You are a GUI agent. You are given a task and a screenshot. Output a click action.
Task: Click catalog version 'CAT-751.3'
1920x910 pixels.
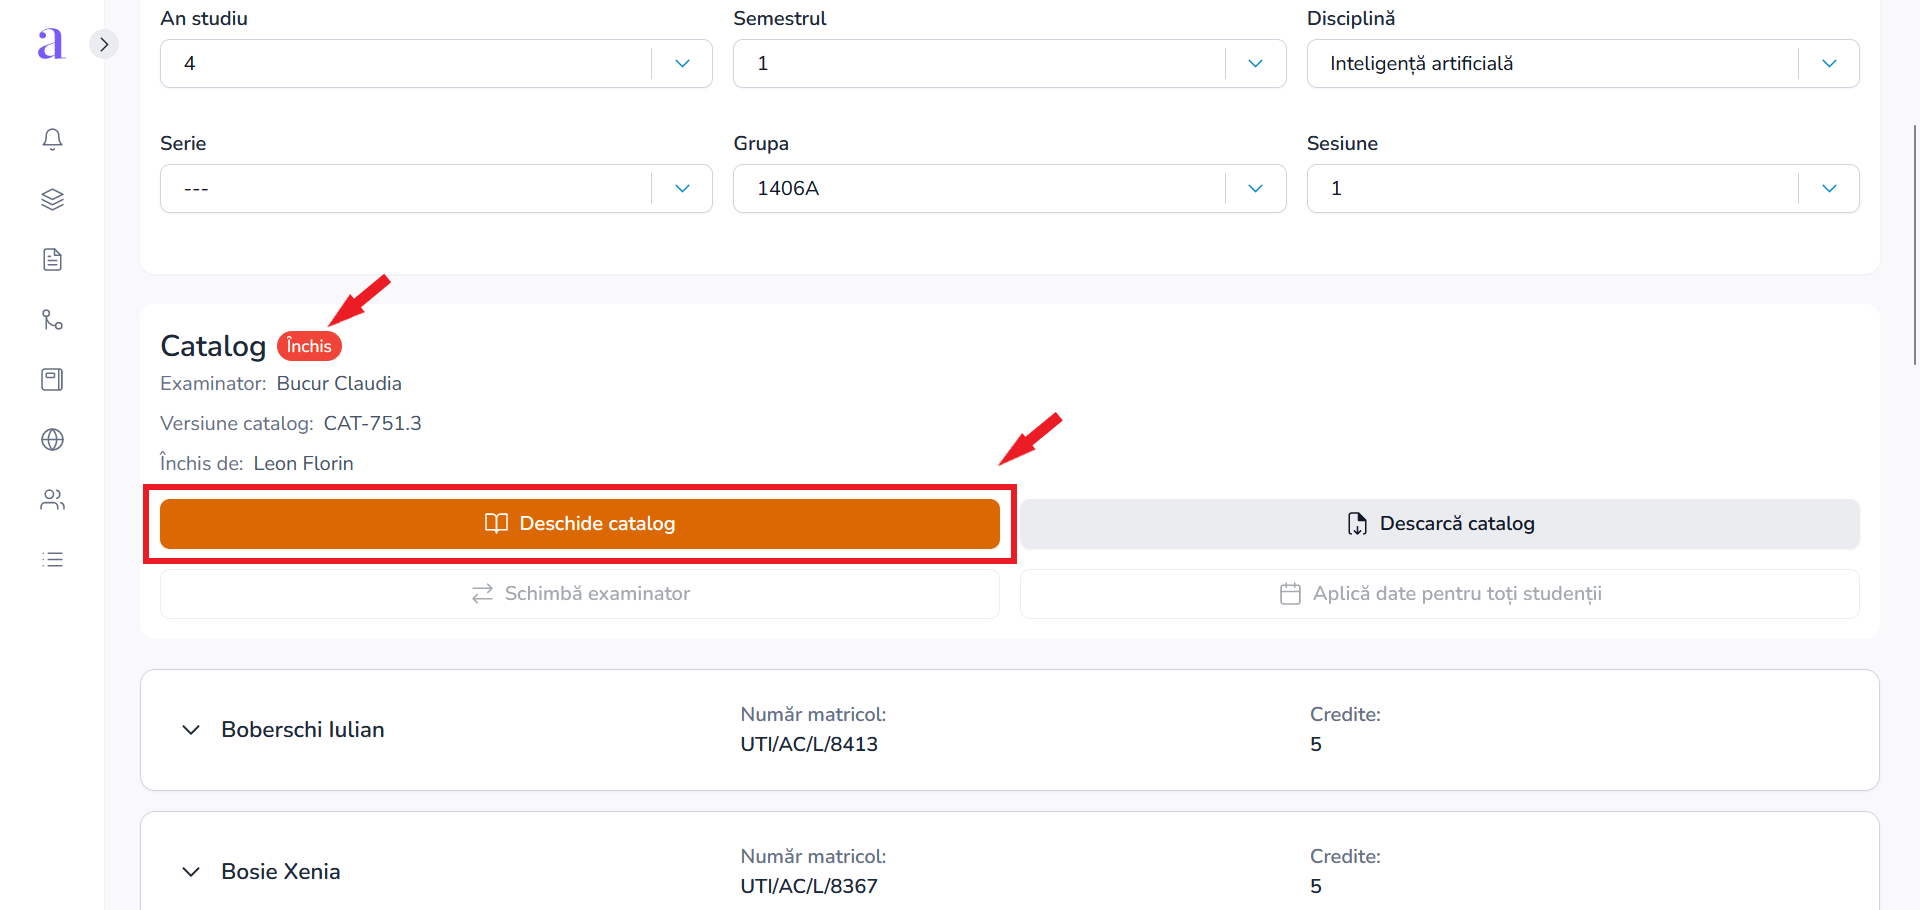coord(372,424)
